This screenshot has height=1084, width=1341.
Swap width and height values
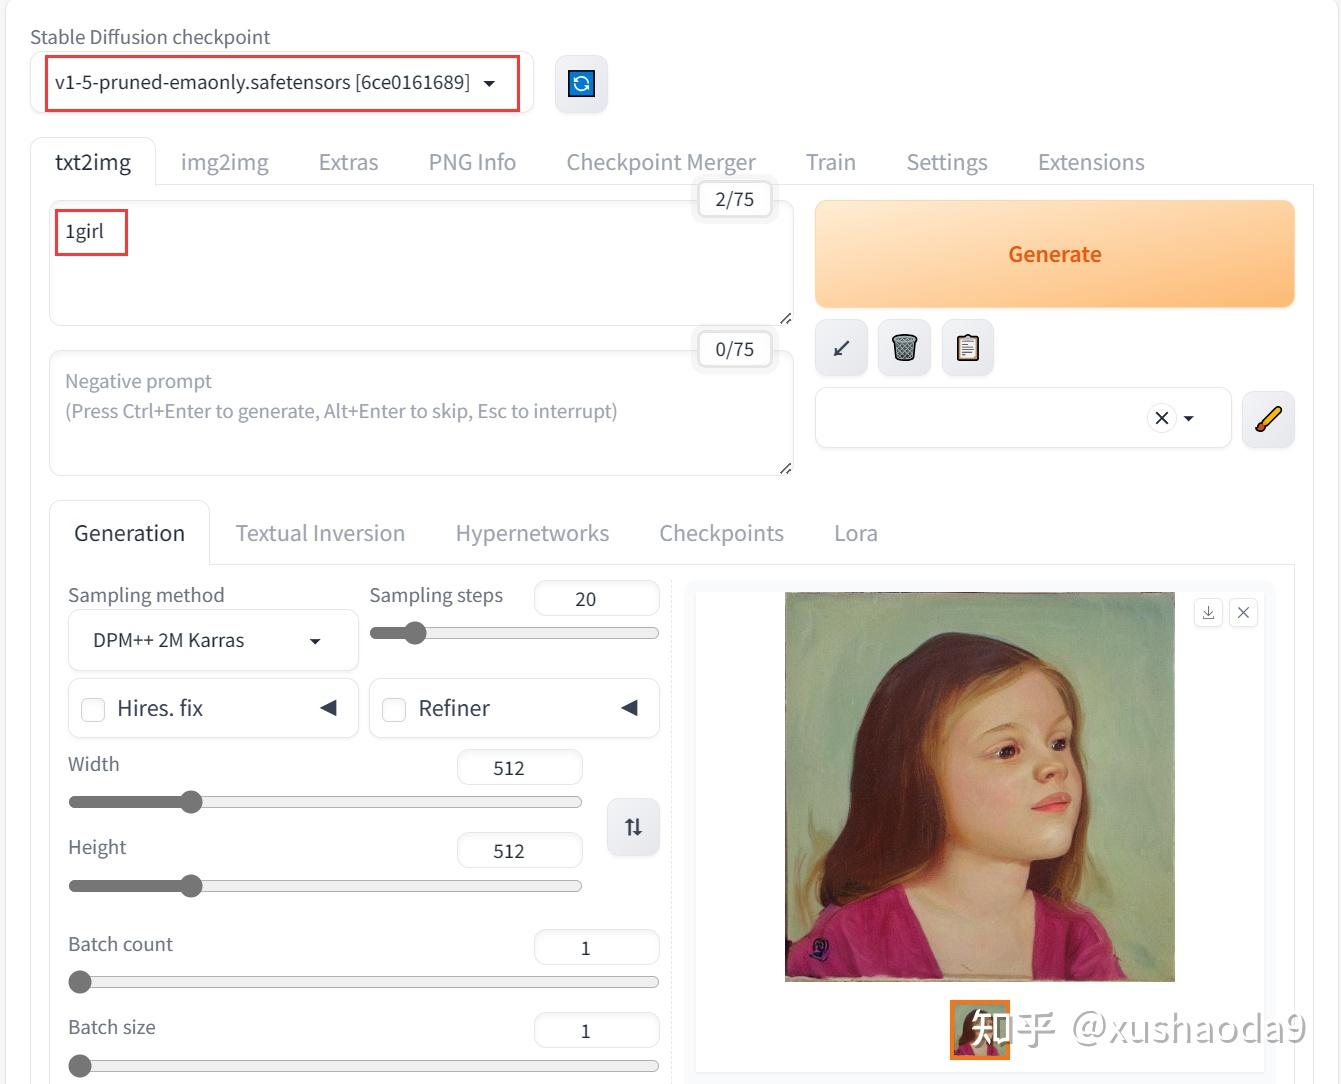coord(633,827)
